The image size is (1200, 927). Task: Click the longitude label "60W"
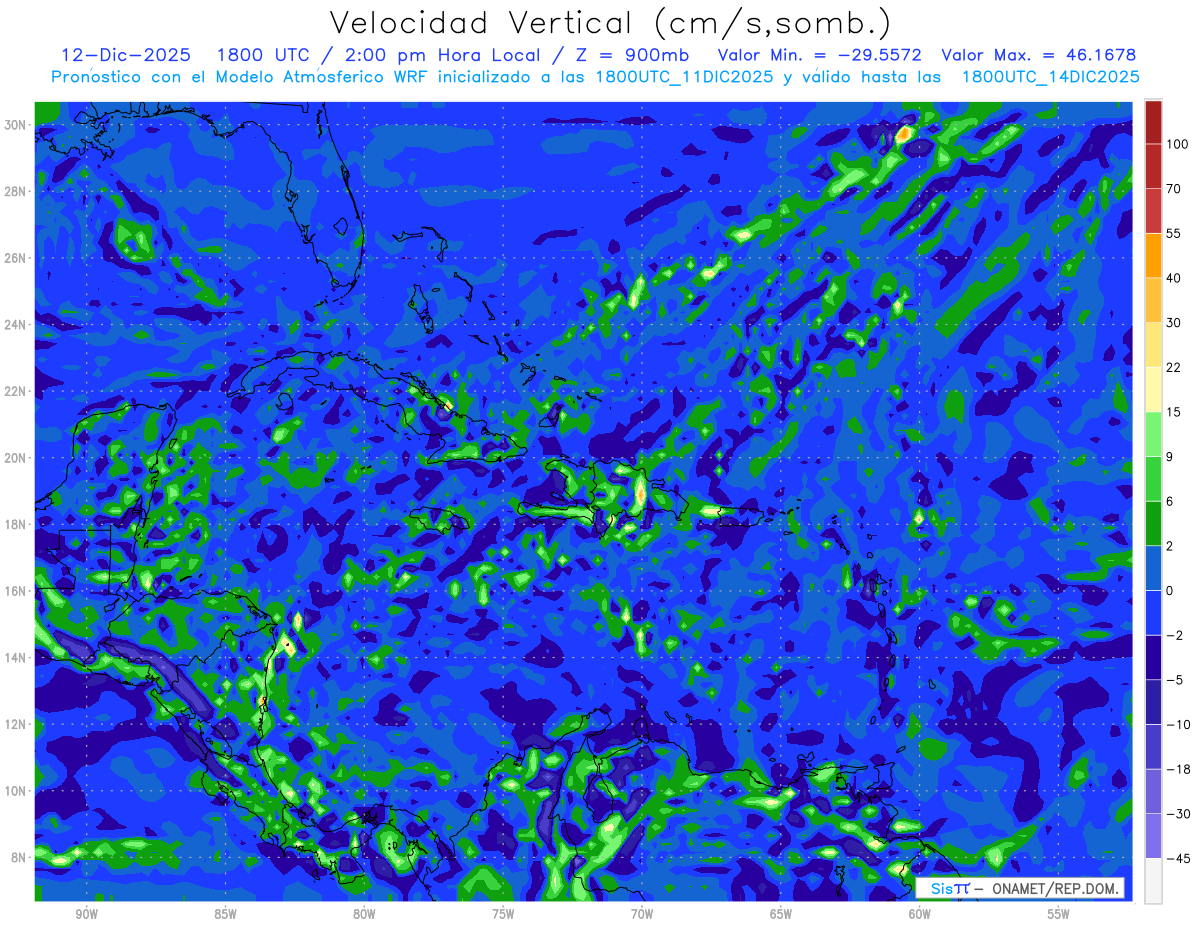click(920, 914)
